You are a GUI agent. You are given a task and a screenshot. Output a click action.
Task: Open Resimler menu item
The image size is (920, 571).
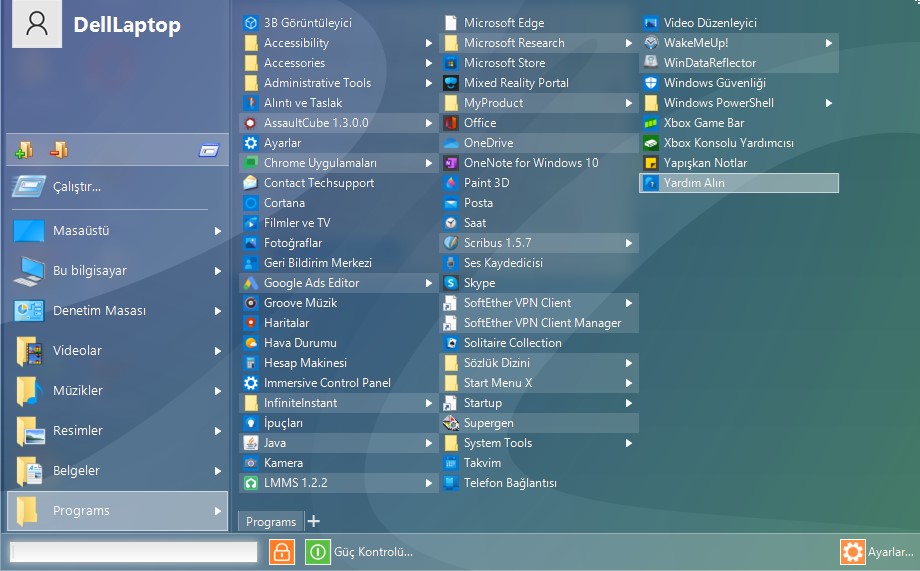(117, 430)
